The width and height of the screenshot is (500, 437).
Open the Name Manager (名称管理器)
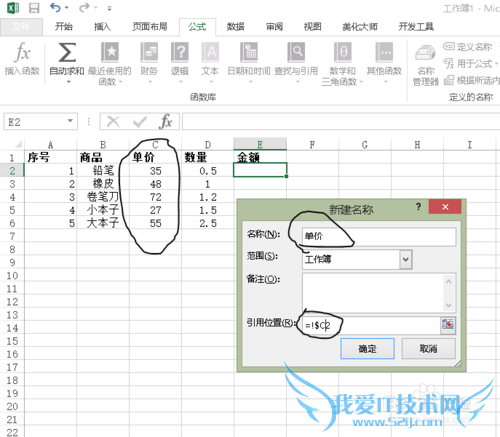[426, 65]
